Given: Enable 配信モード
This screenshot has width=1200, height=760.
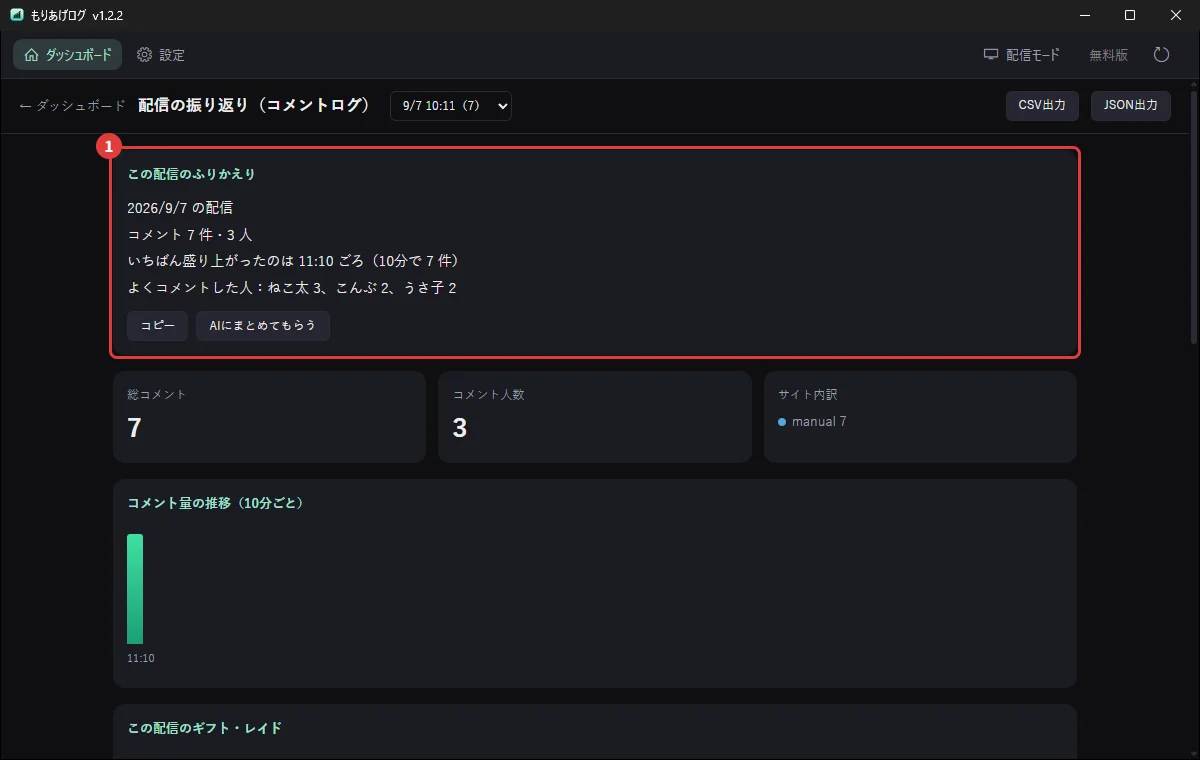Looking at the screenshot, I should pos(1021,55).
